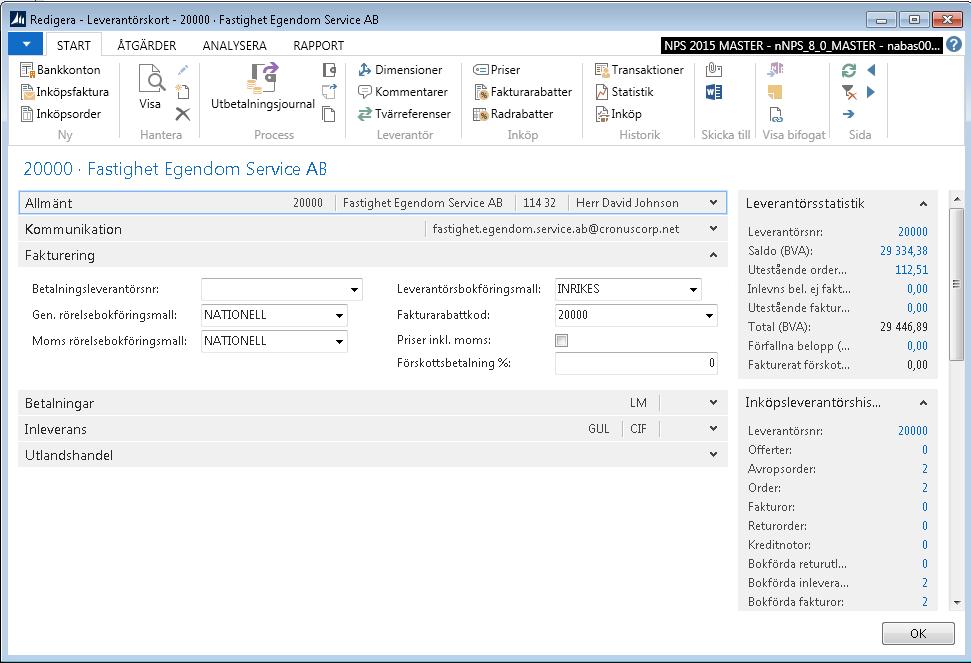The height and width of the screenshot is (663, 971).
Task: Open the Bokförda inlevera... count link
Action: pos(925,583)
